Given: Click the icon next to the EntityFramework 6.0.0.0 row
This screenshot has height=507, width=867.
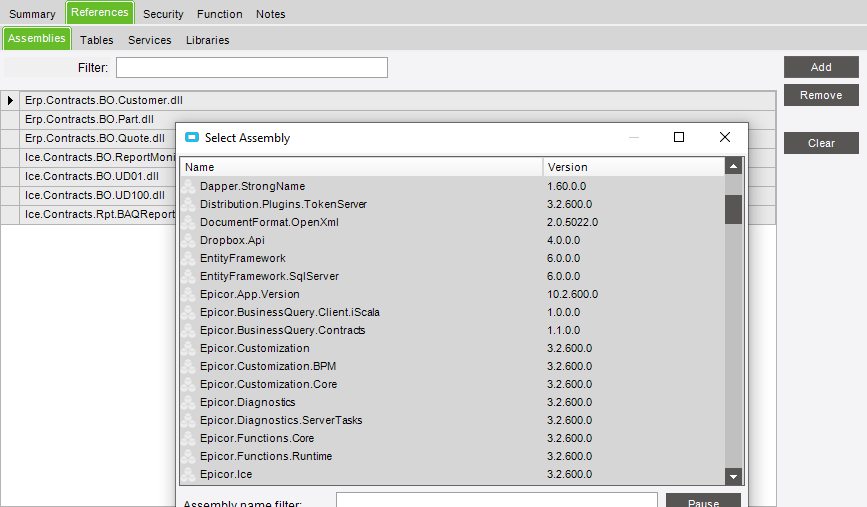Looking at the screenshot, I should click(189, 258).
